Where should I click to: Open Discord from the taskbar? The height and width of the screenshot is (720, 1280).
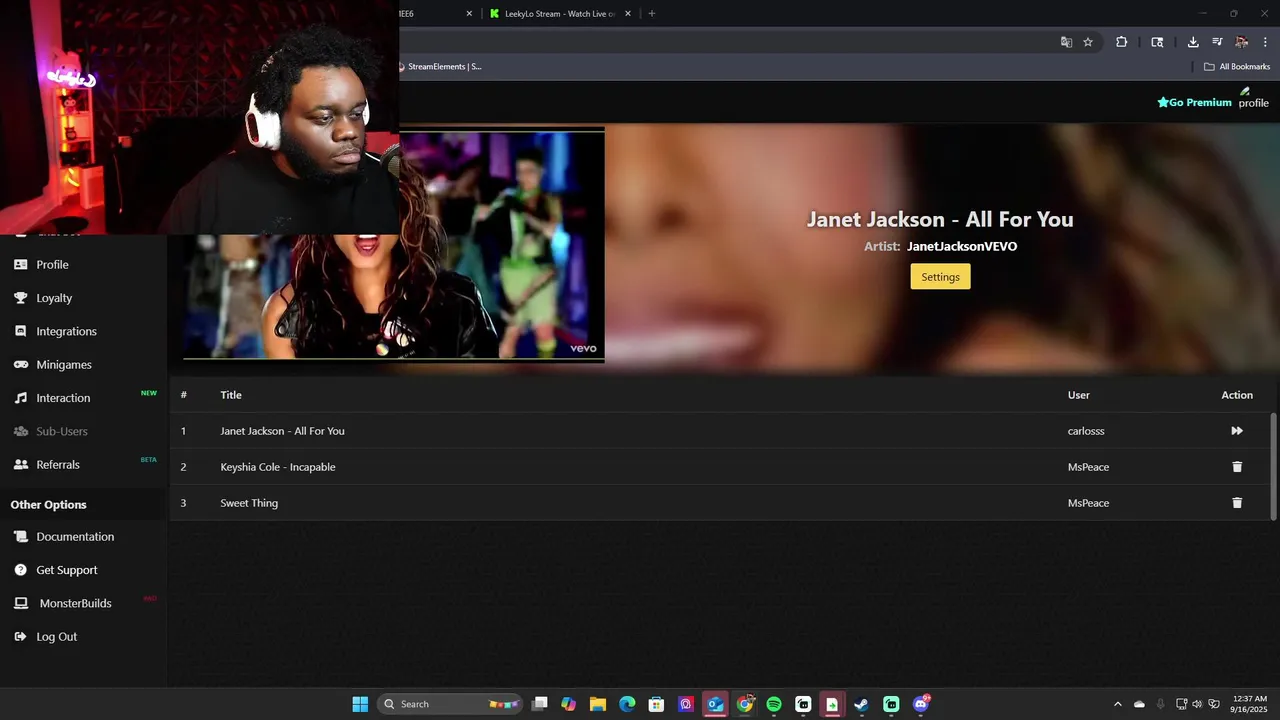pyautogui.click(x=920, y=704)
